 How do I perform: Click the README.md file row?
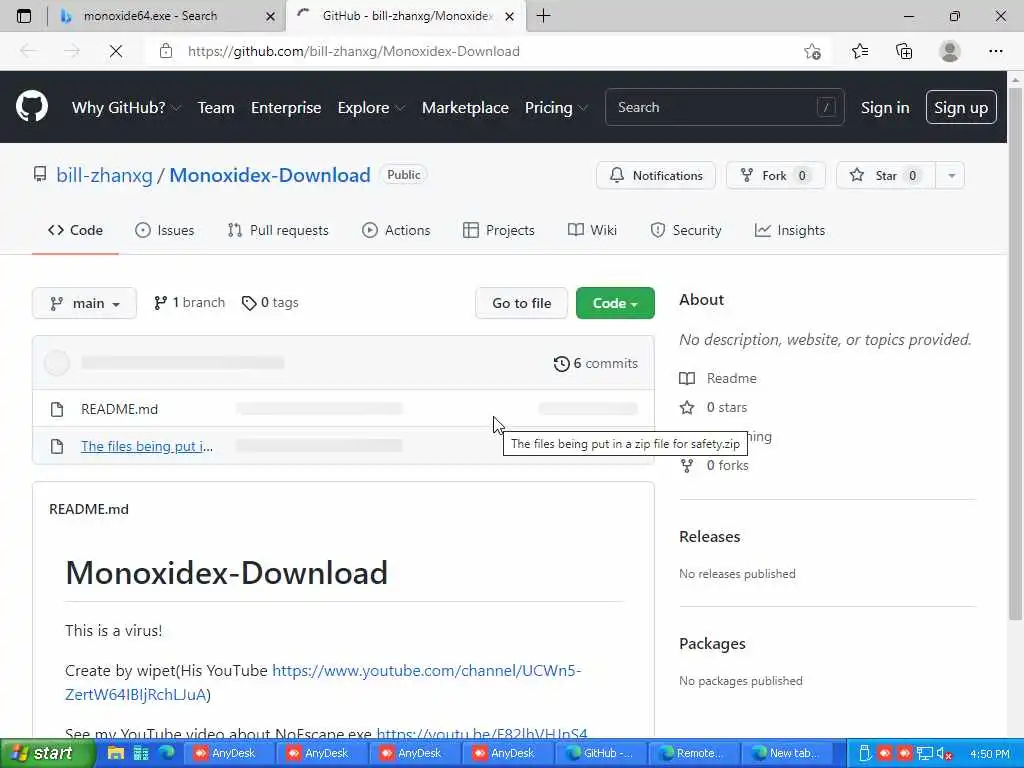[343, 409]
